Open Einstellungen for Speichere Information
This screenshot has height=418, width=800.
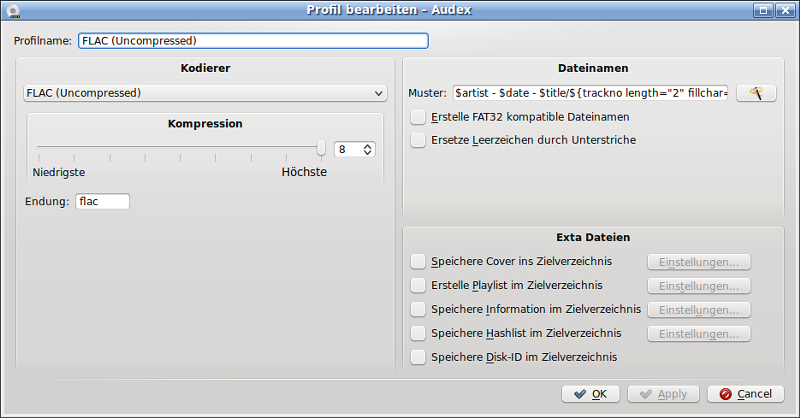pos(698,310)
